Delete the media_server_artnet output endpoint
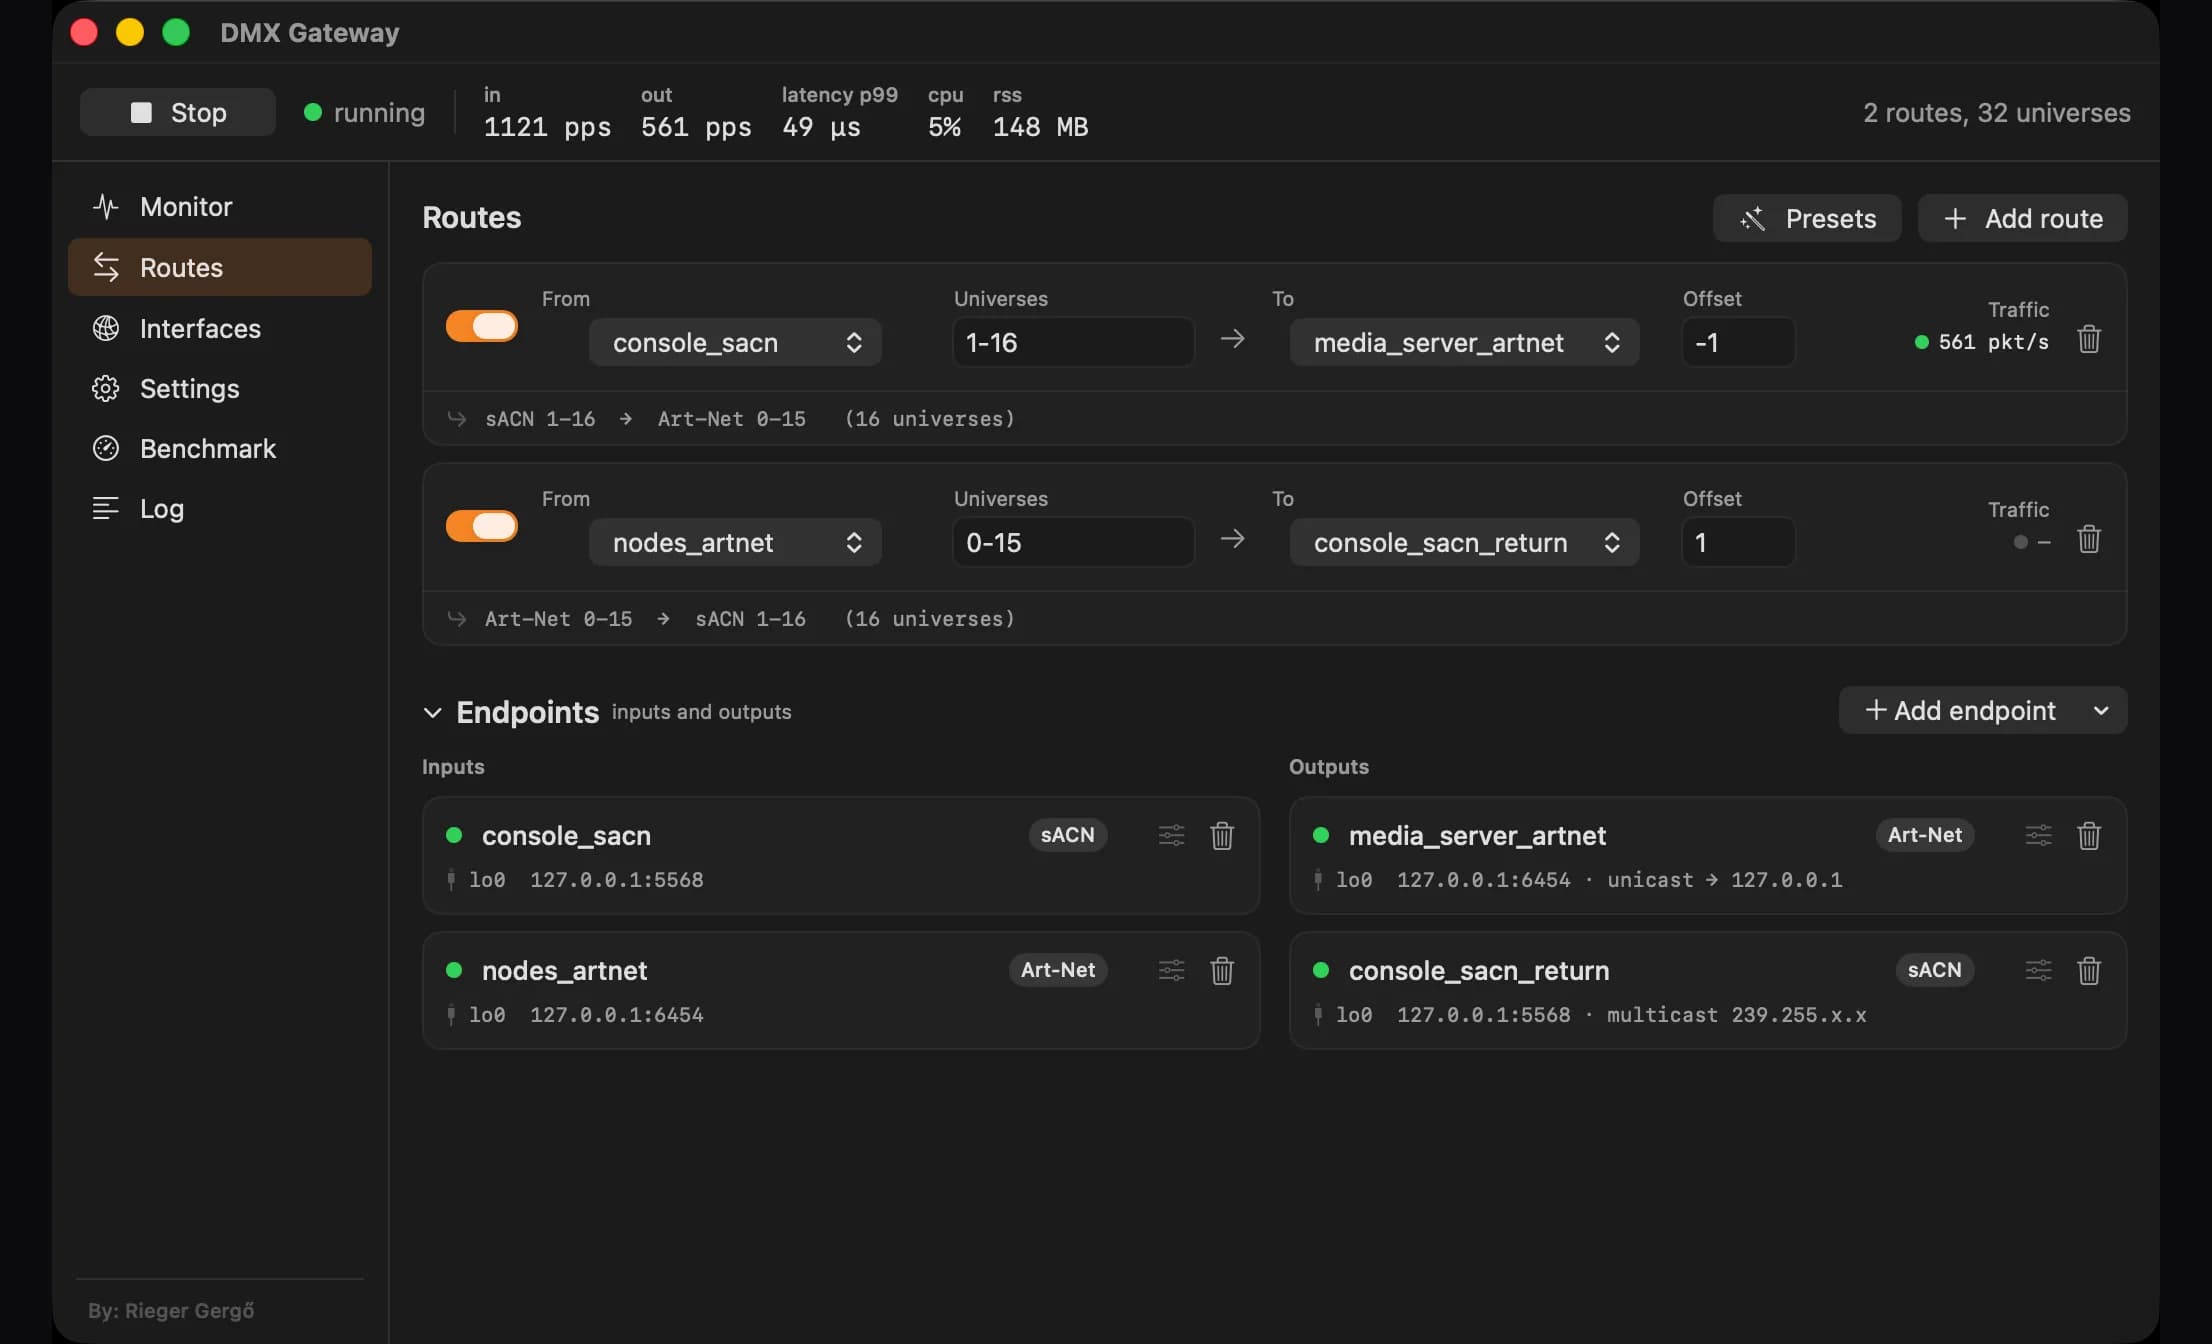The height and width of the screenshot is (1344, 2212). pyautogui.click(x=2089, y=835)
